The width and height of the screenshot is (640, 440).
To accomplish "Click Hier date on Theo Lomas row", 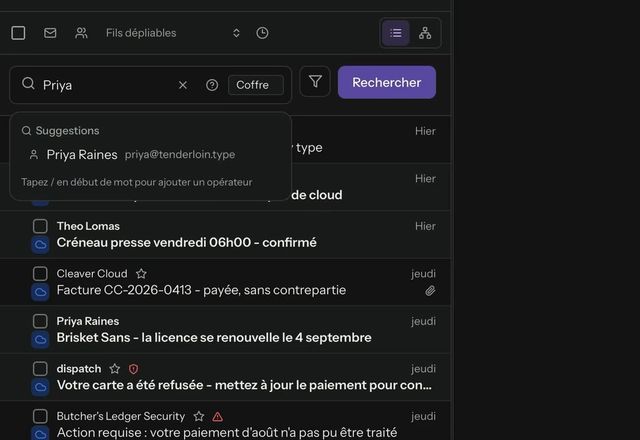I will (425, 226).
